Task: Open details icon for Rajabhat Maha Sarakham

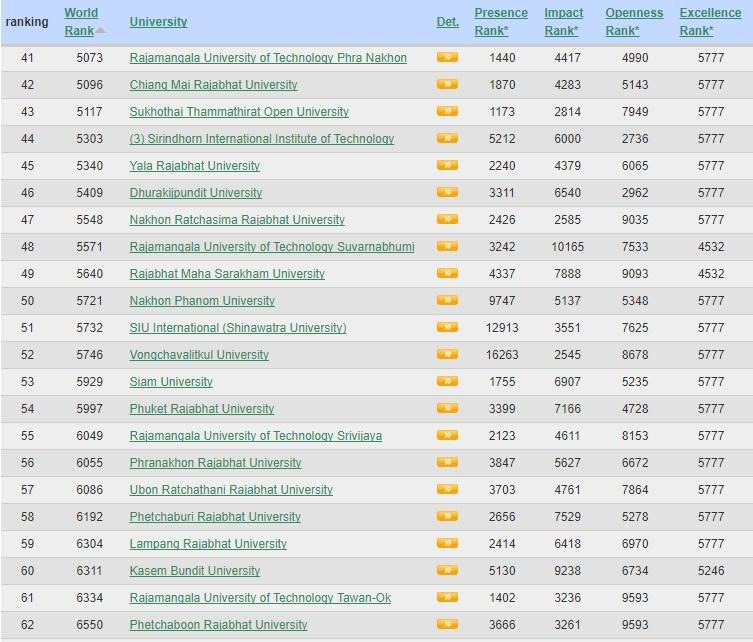Action: pos(447,273)
